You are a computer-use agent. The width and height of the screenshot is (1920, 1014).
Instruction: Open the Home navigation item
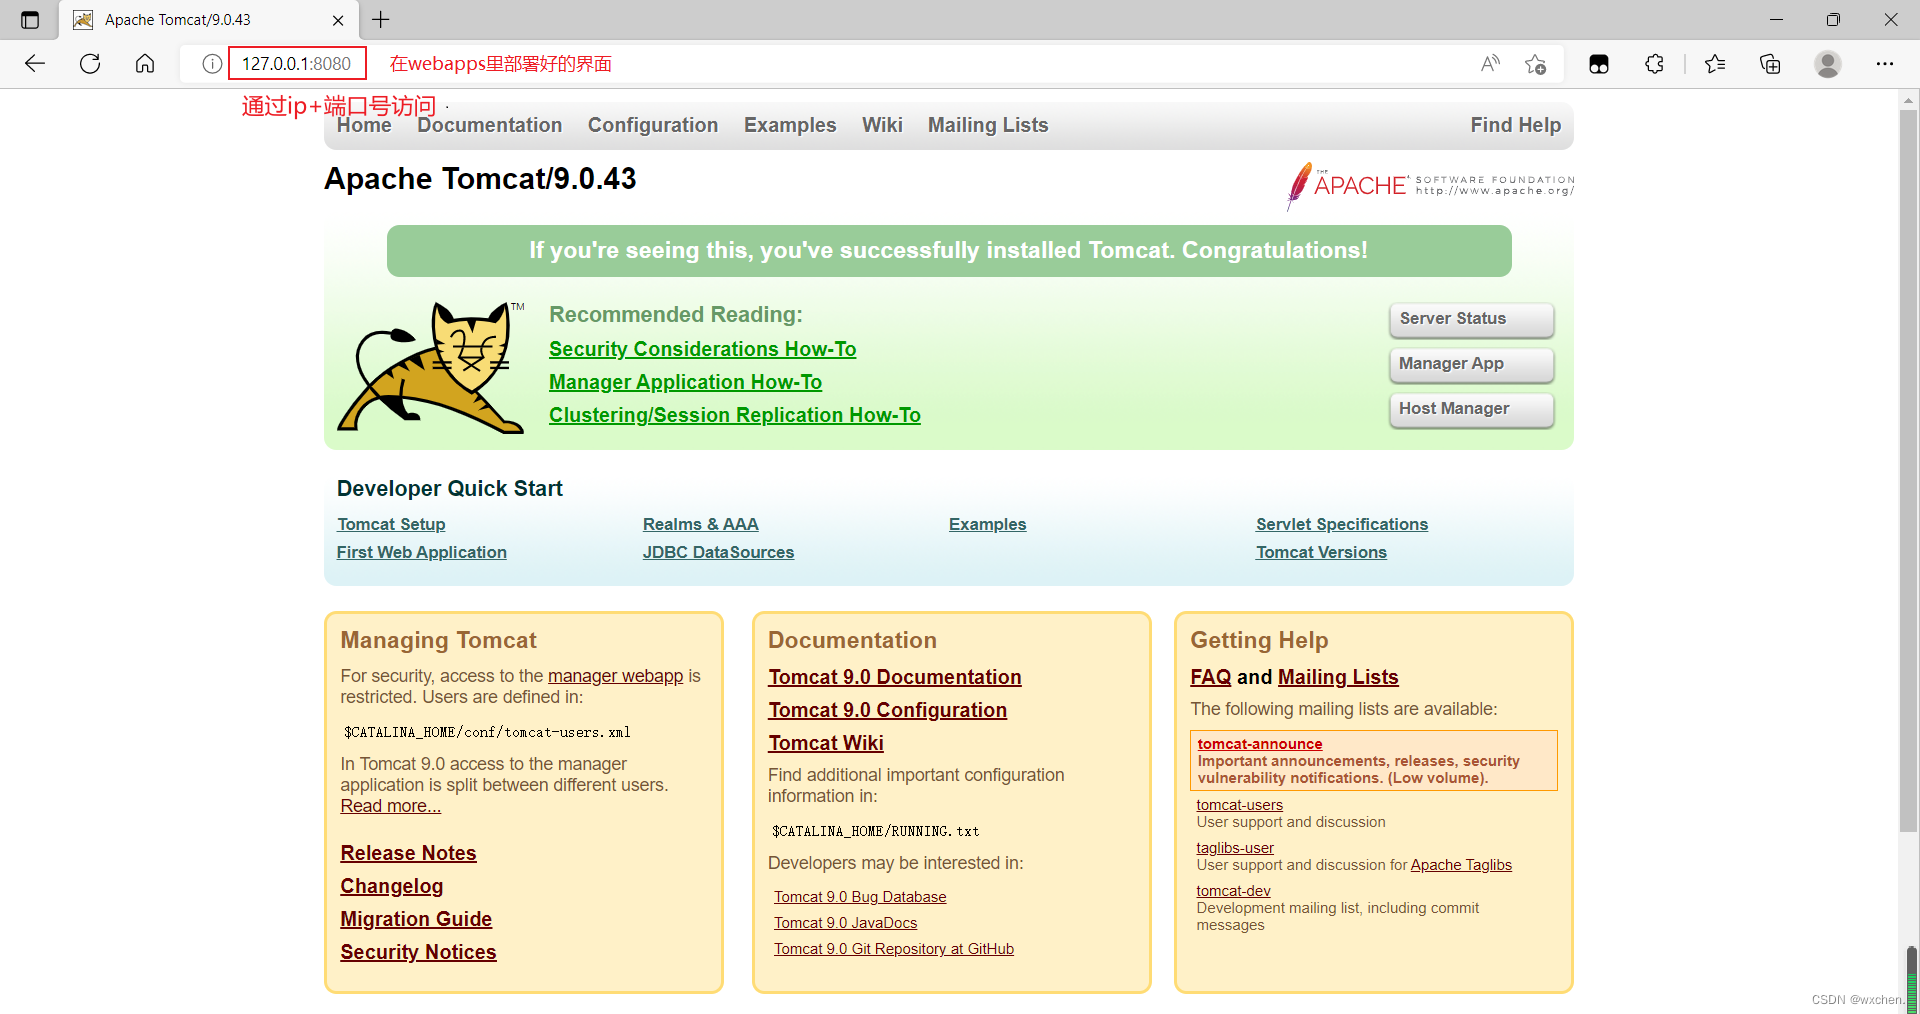(364, 125)
